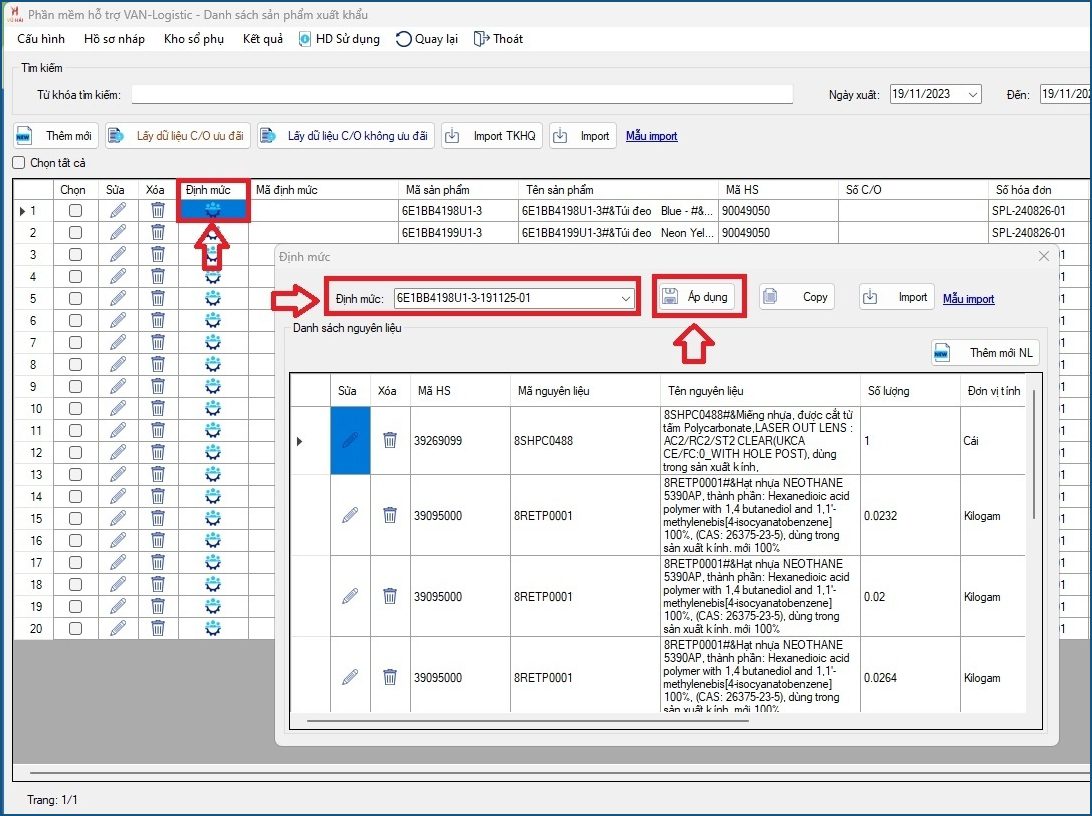Screen dimensions: 1092x816
Task: Click the trash delete icon in row 1
Action: (x=157, y=210)
